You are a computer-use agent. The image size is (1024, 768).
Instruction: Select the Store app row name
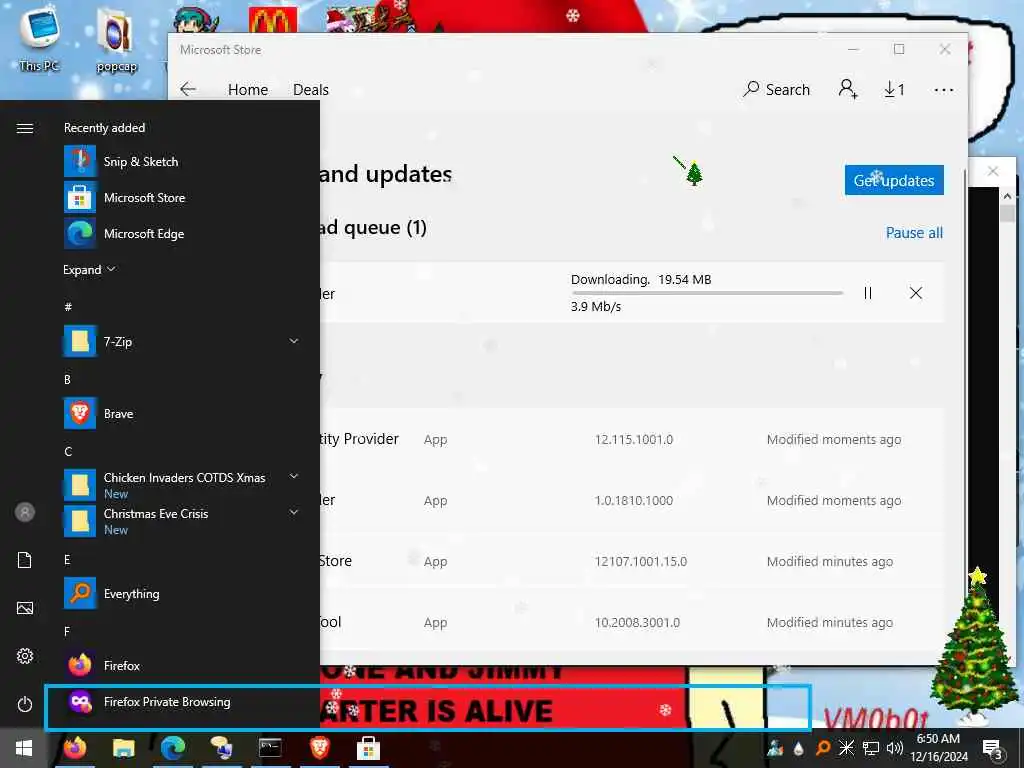(x=336, y=561)
